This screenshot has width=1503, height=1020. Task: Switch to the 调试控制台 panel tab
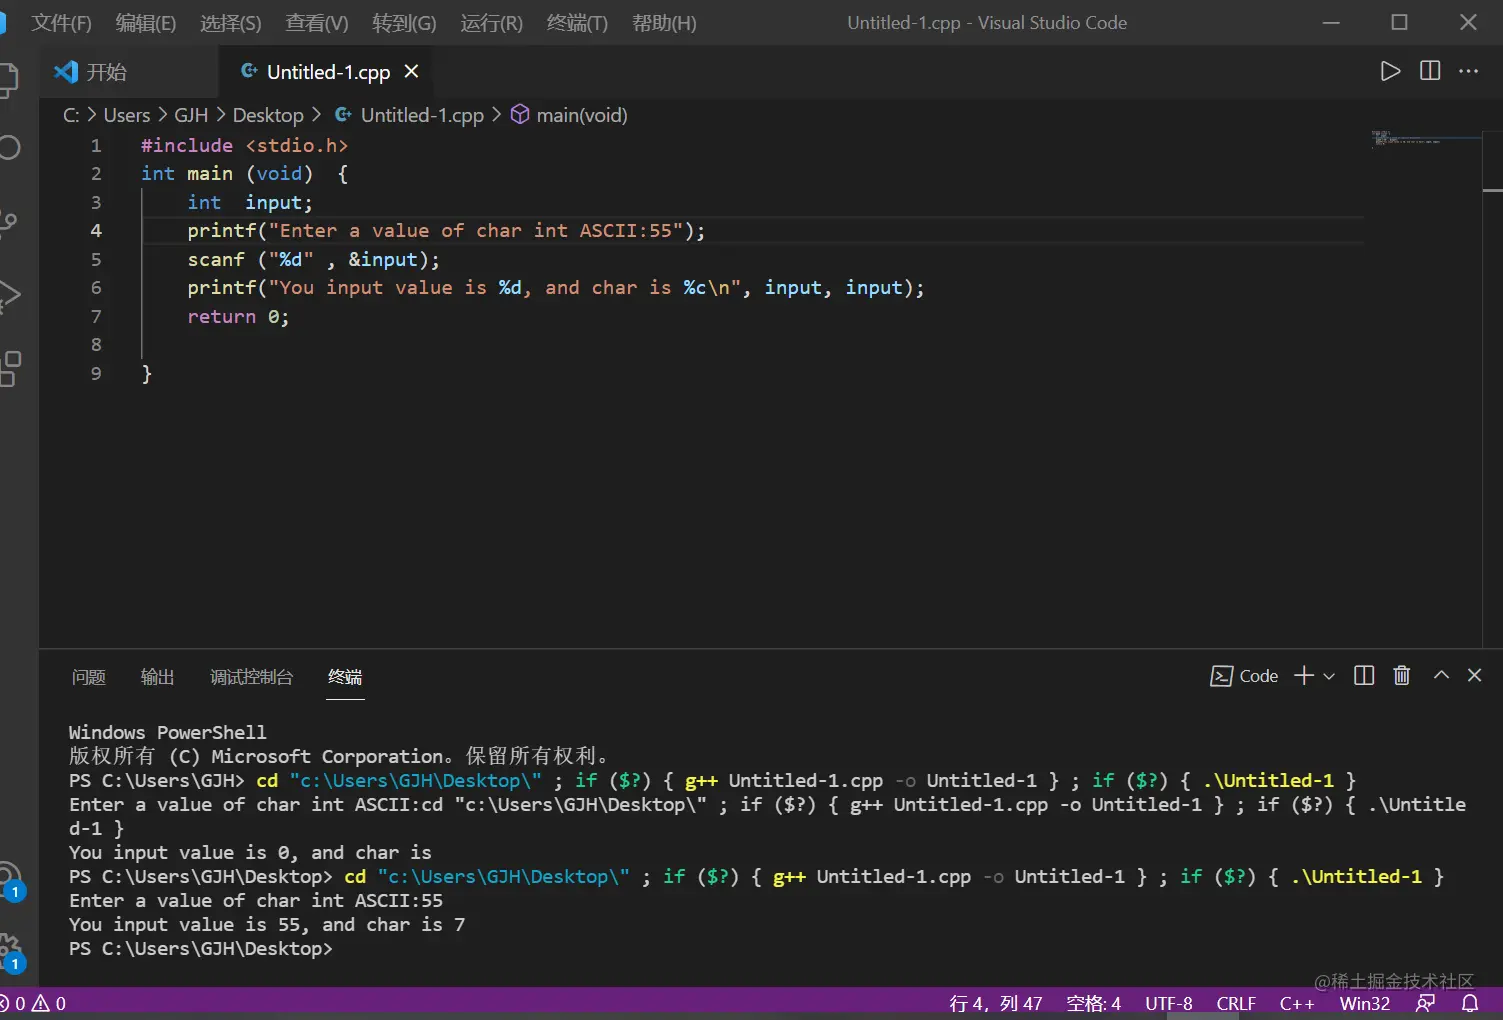(x=251, y=677)
